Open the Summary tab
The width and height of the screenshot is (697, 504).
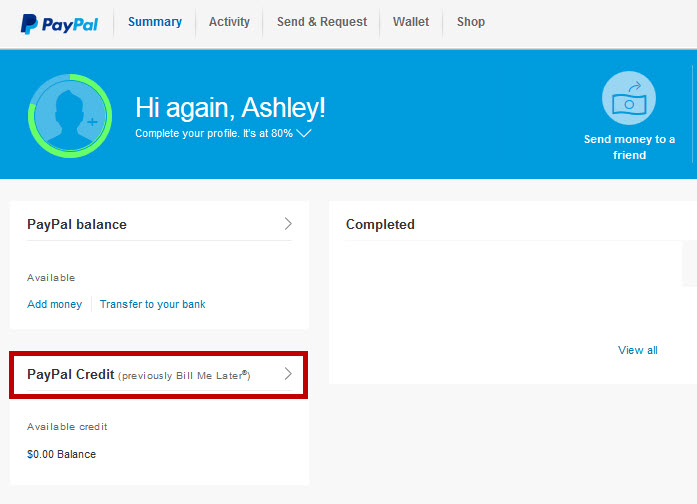pos(155,22)
